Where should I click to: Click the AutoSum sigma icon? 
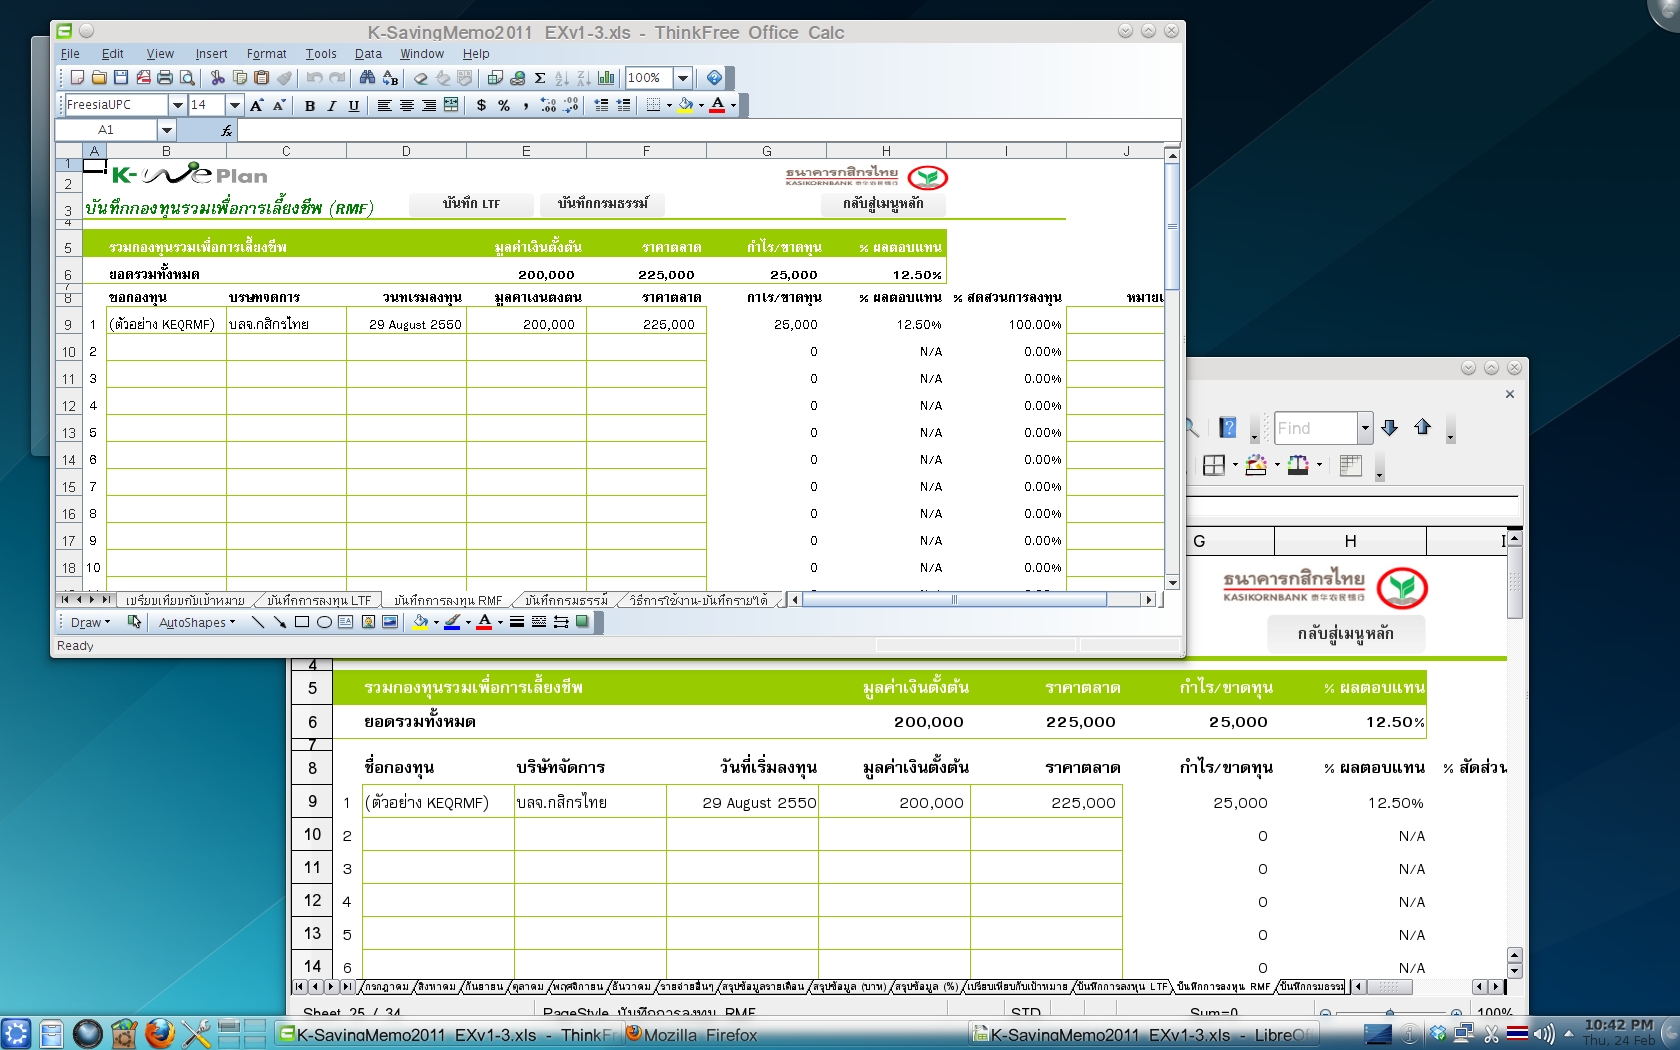pos(540,78)
